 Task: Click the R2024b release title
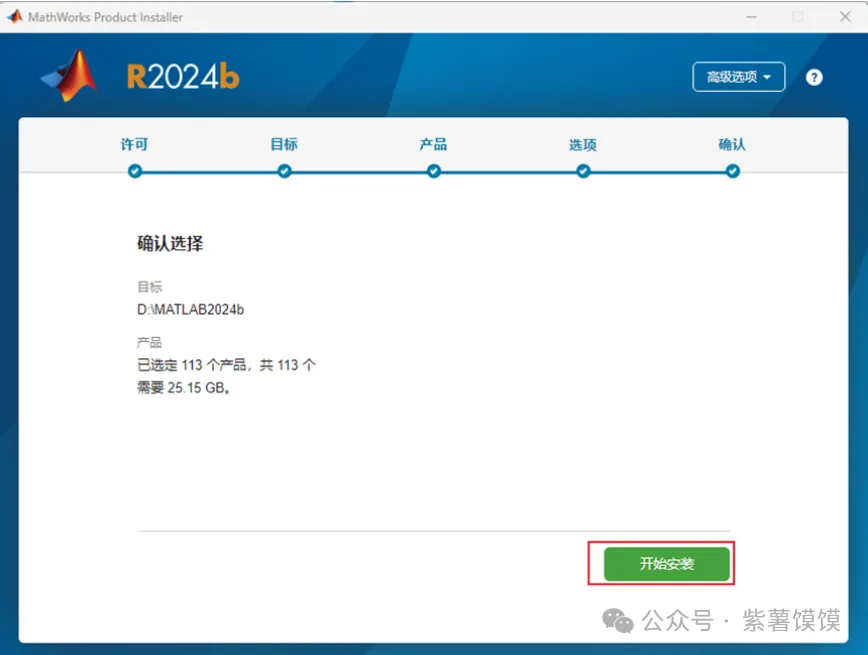(183, 76)
